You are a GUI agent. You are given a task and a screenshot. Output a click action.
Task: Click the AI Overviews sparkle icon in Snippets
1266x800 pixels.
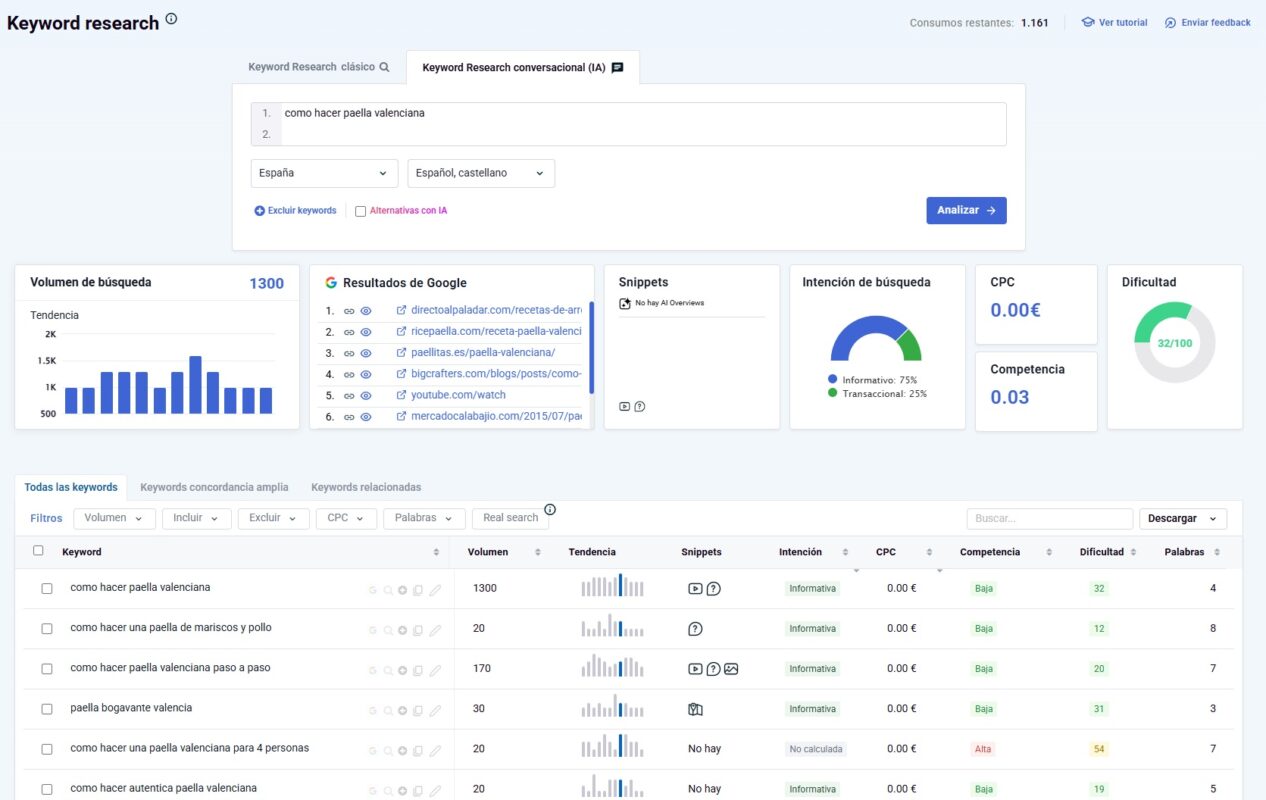(x=625, y=303)
